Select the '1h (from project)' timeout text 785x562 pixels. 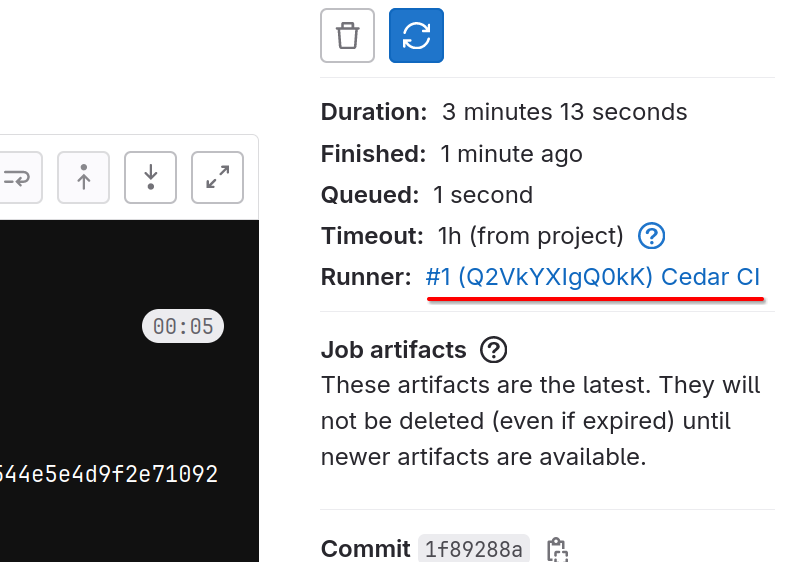tap(531, 236)
